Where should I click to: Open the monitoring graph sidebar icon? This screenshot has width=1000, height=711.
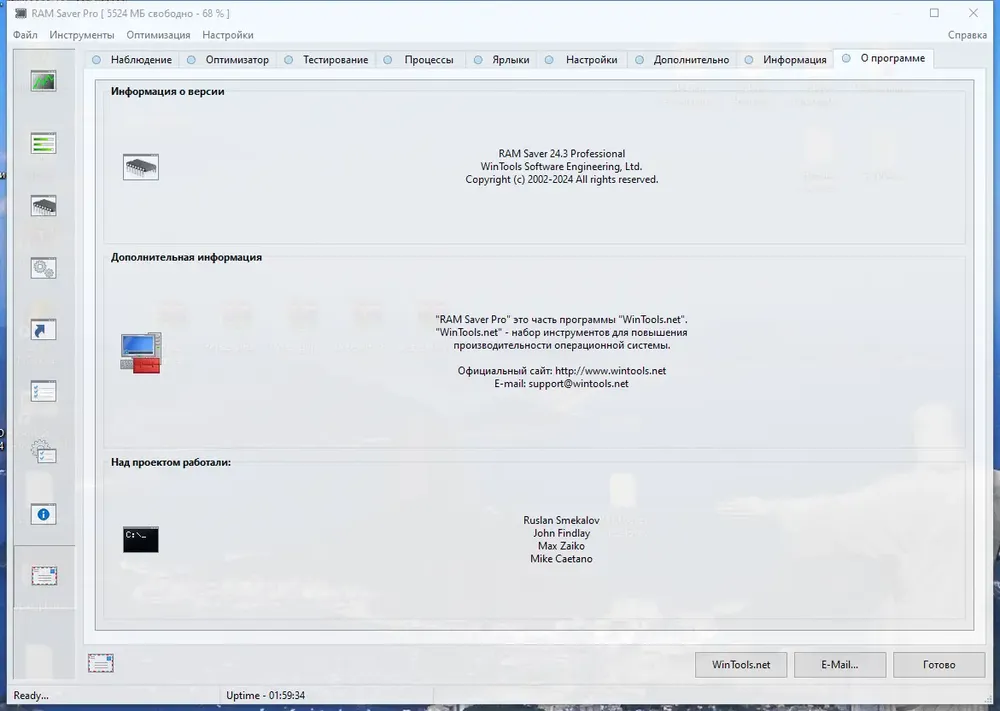click(43, 81)
